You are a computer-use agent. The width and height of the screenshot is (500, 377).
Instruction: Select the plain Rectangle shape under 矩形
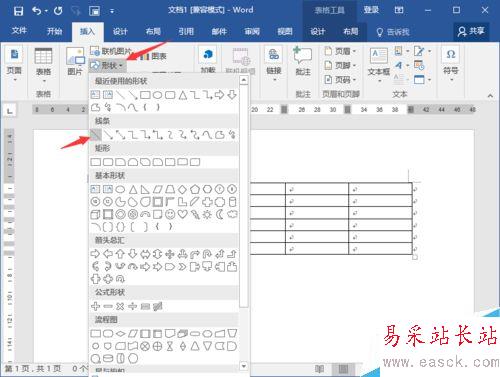(x=96, y=162)
